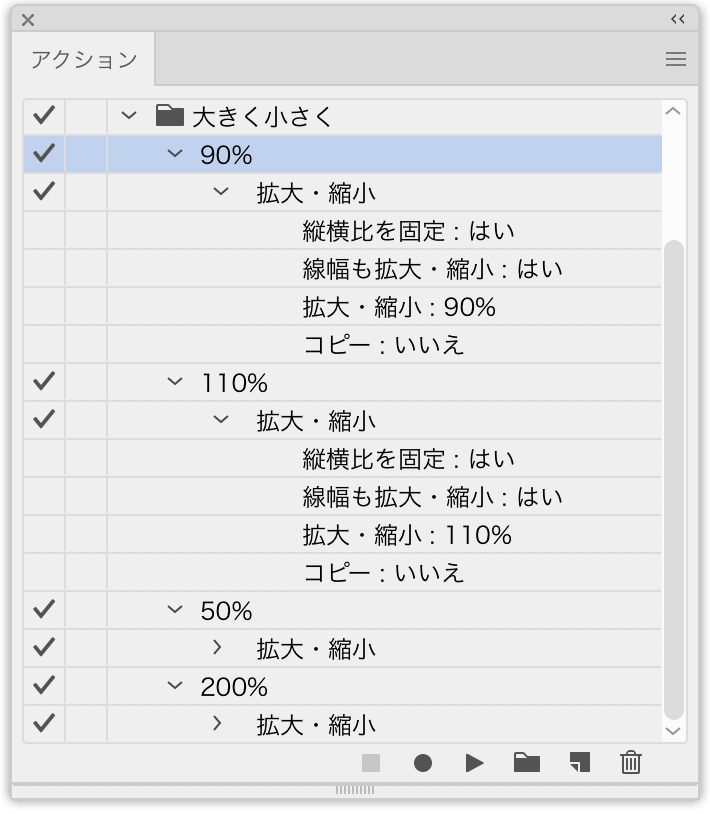Click the stop playing/recording square button
Screen dimensions: 710x814
tap(371, 763)
